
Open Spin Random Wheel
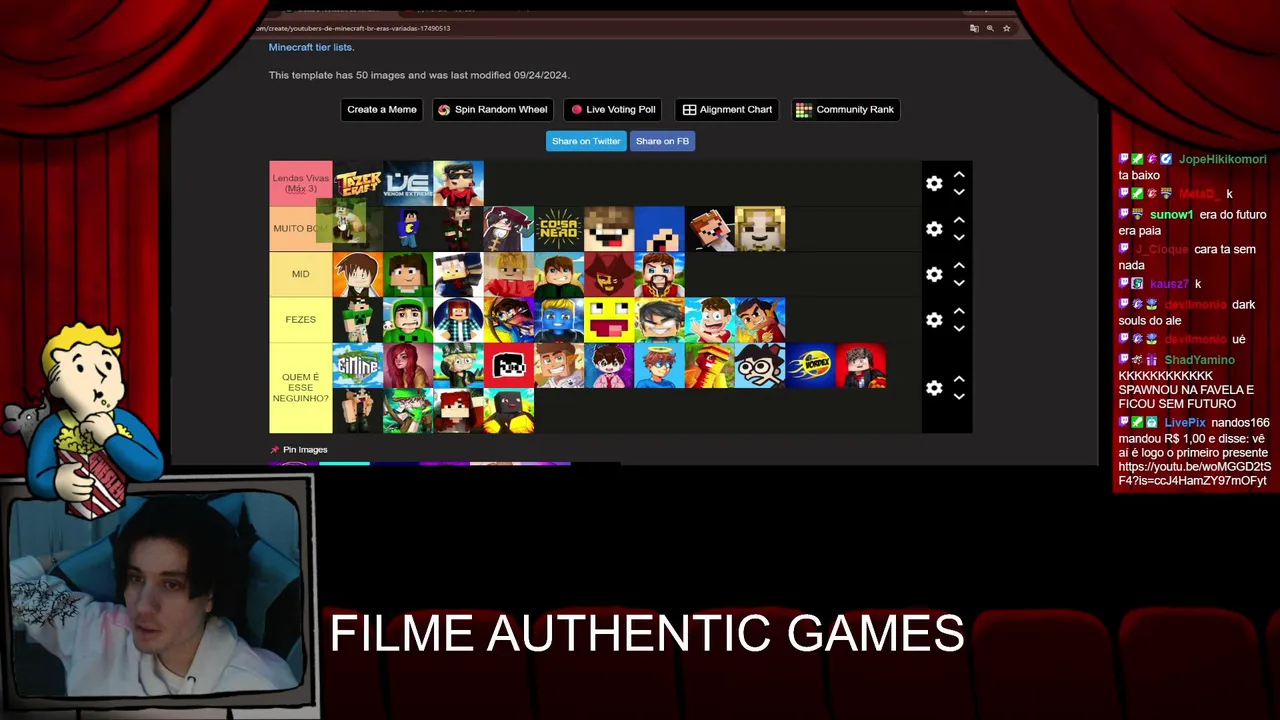click(492, 110)
